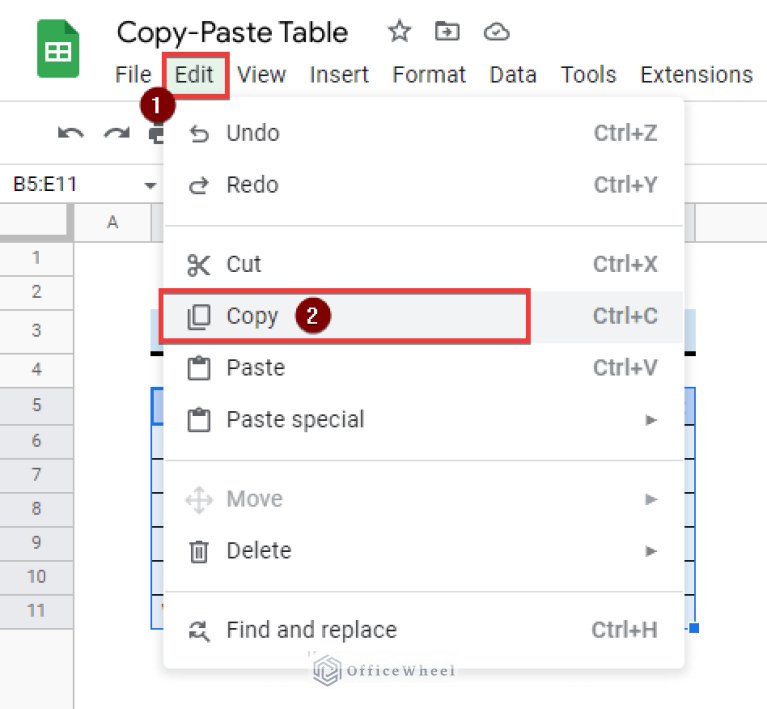
Task: Open the Data menu
Action: coord(513,75)
